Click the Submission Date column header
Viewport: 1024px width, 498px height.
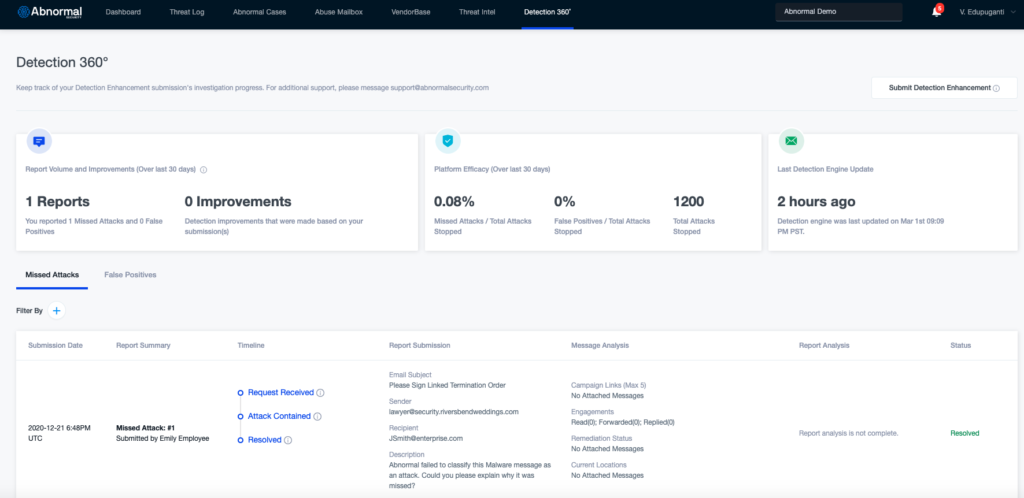pyautogui.click(x=56, y=345)
